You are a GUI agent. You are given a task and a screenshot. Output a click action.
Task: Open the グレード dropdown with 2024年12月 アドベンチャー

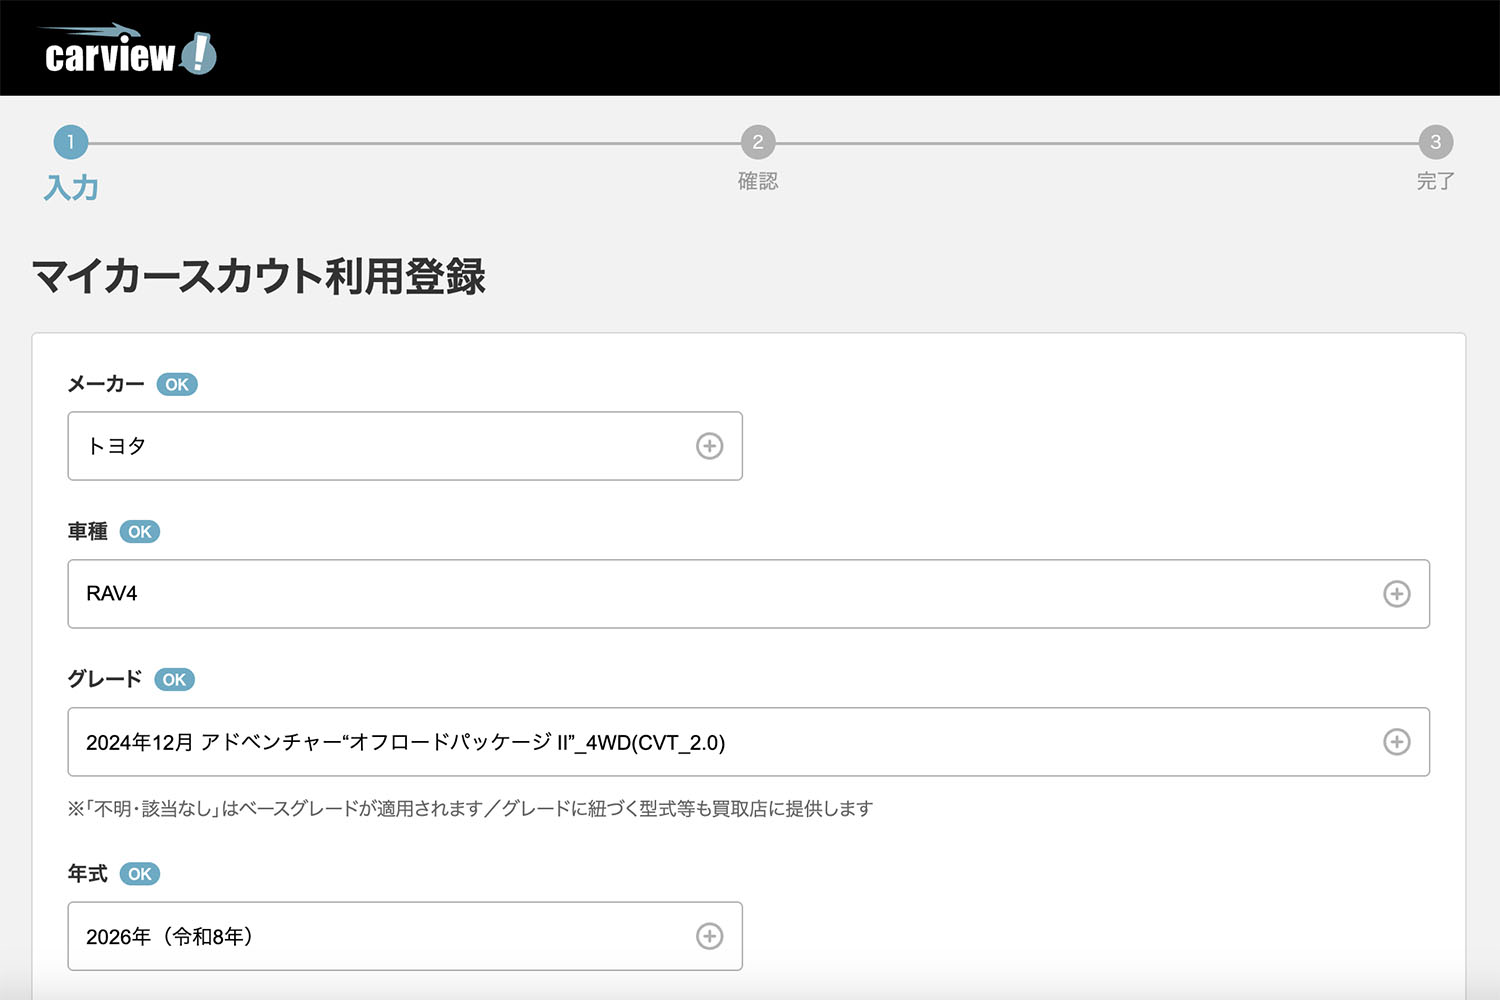pyautogui.click(x=748, y=742)
